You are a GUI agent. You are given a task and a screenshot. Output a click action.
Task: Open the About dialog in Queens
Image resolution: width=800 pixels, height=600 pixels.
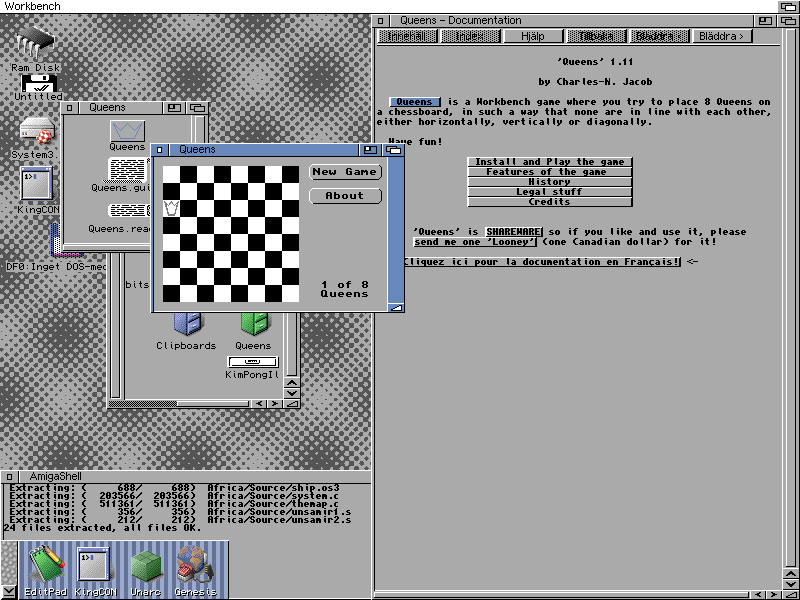[345, 196]
